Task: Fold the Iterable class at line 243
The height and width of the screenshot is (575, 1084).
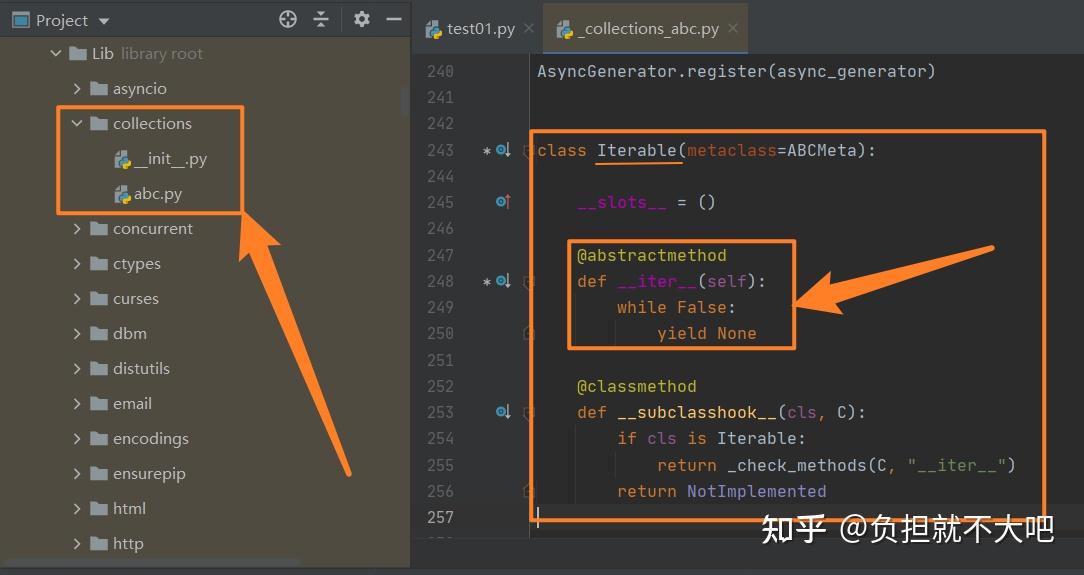Action: pyautogui.click(x=530, y=151)
